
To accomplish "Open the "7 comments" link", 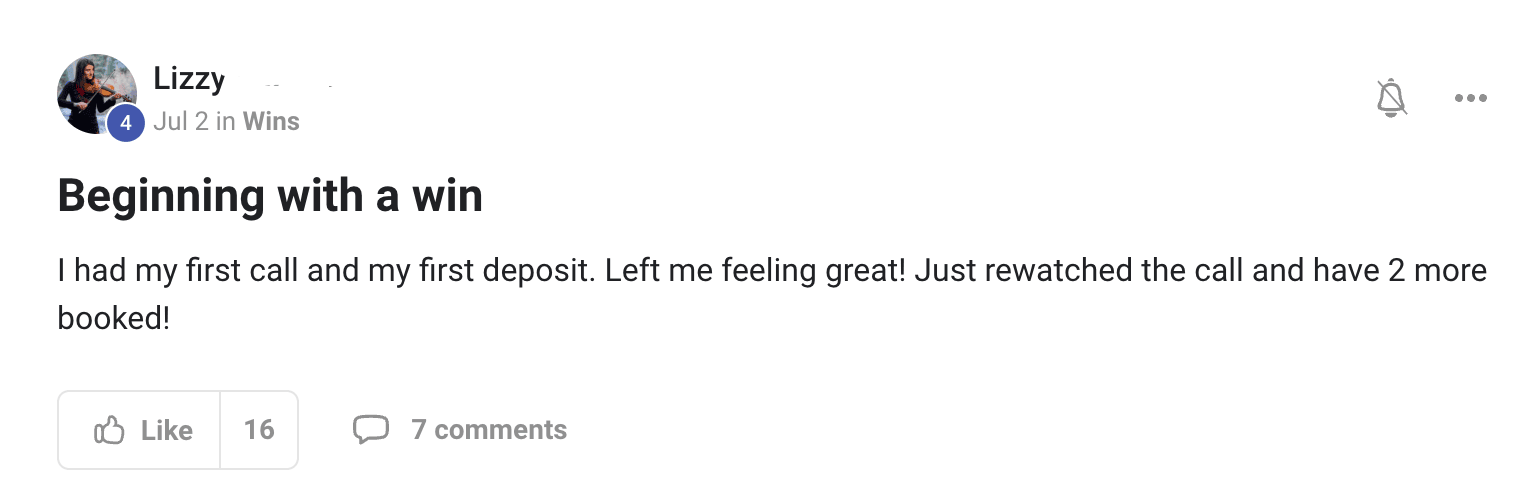I will (488, 430).
